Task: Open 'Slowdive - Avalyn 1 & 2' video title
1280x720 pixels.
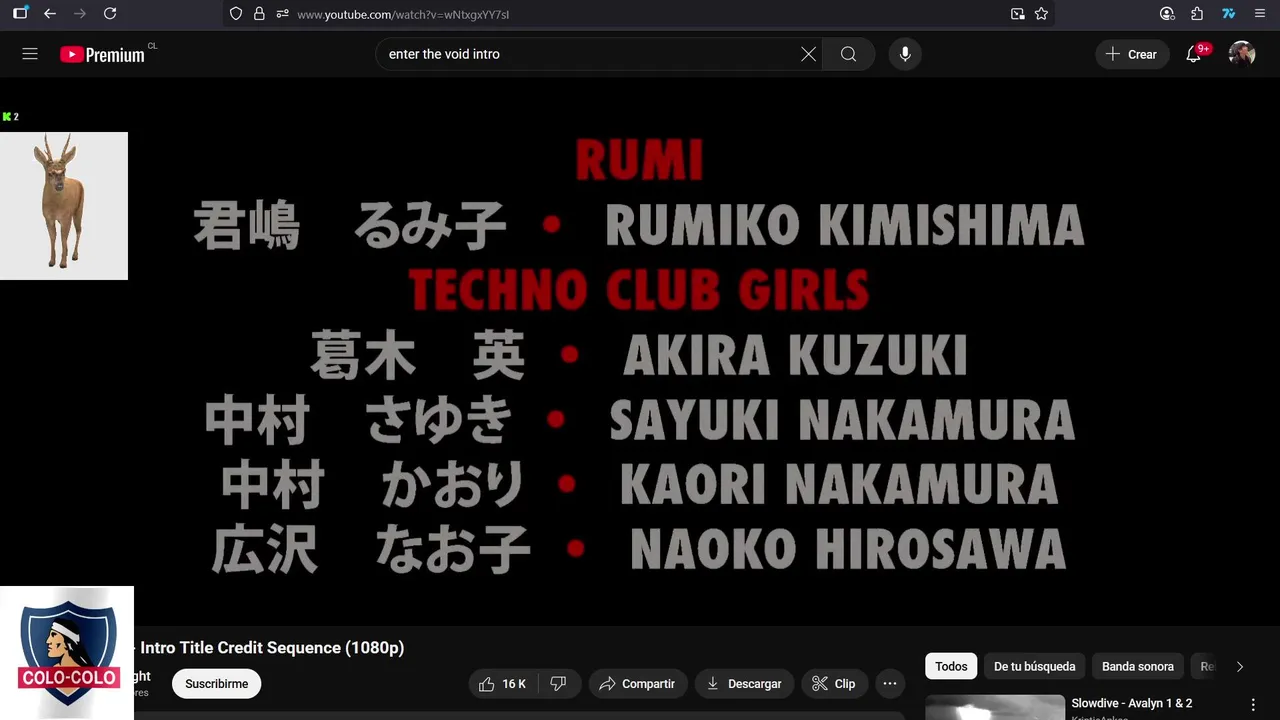Action: coord(1132,703)
